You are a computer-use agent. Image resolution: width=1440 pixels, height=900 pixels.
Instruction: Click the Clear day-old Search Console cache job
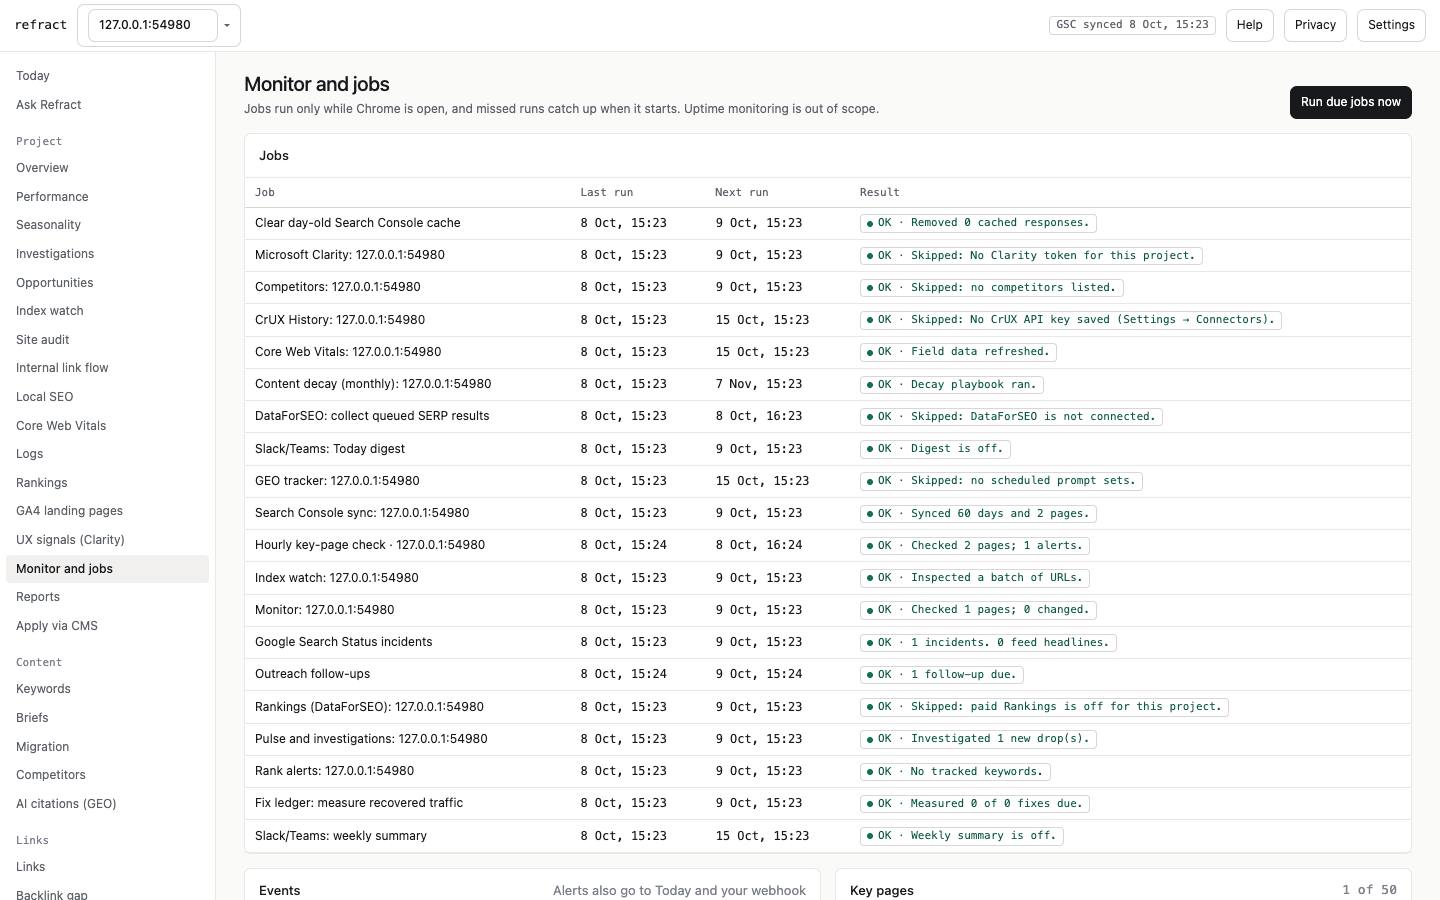coord(358,223)
